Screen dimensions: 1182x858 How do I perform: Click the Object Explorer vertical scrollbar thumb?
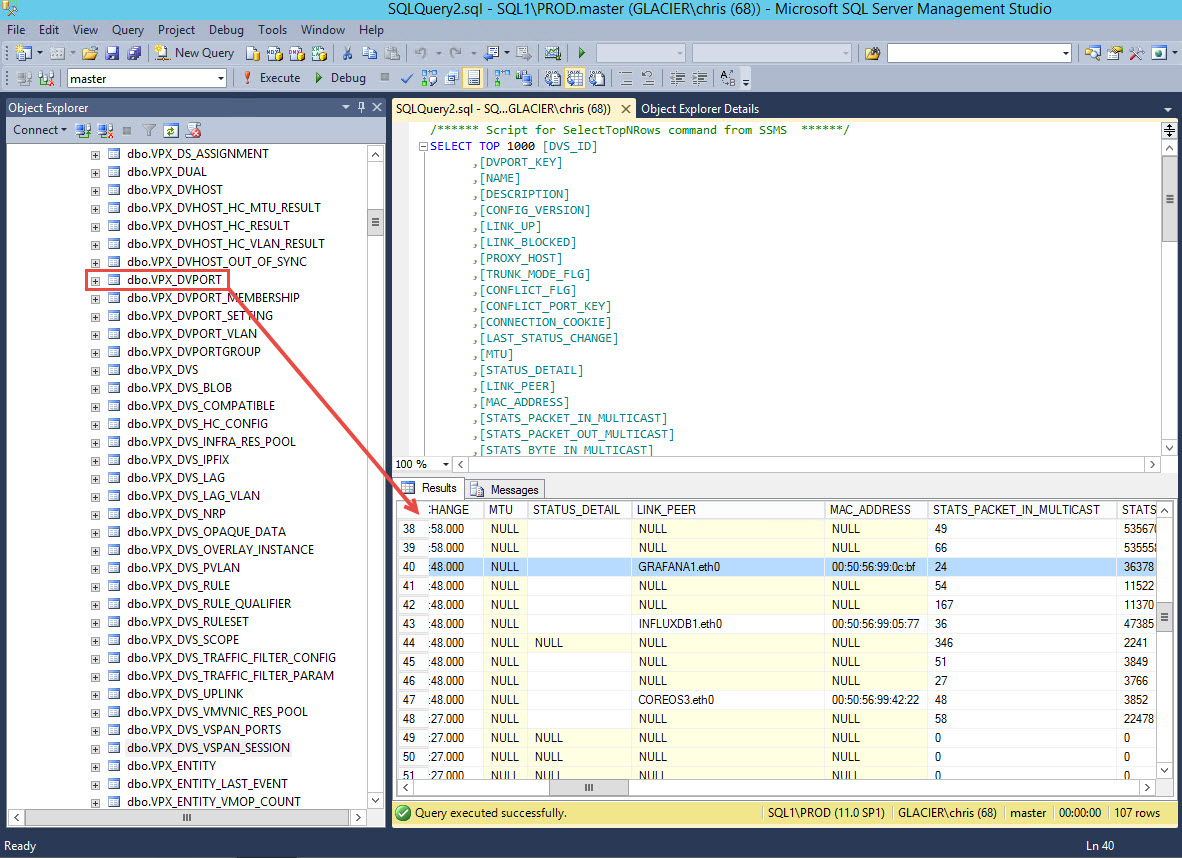[375, 222]
